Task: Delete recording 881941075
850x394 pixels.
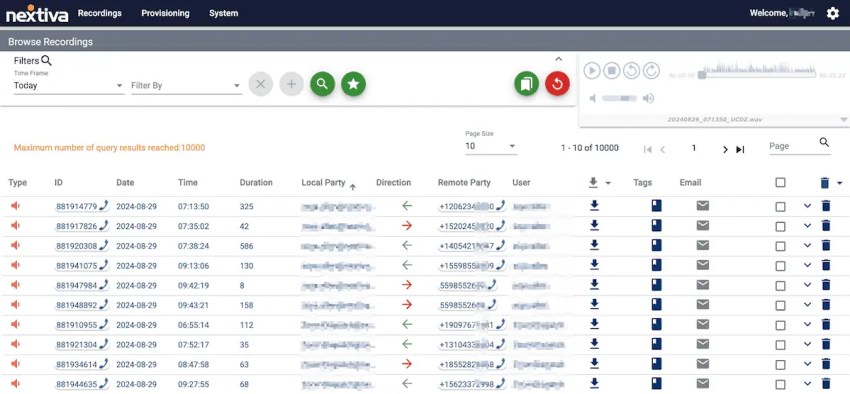Action: click(826, 265)
